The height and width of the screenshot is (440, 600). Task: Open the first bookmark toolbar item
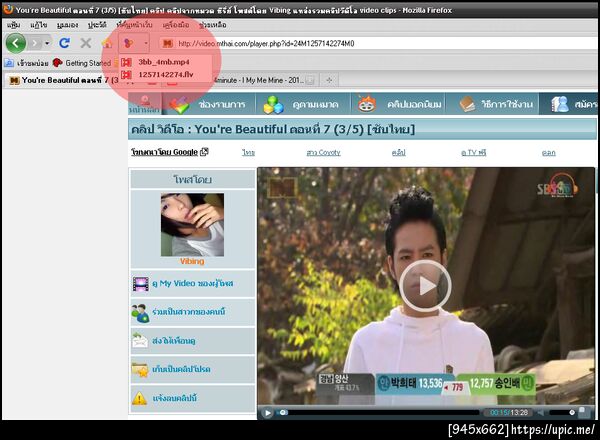[27, 63]
